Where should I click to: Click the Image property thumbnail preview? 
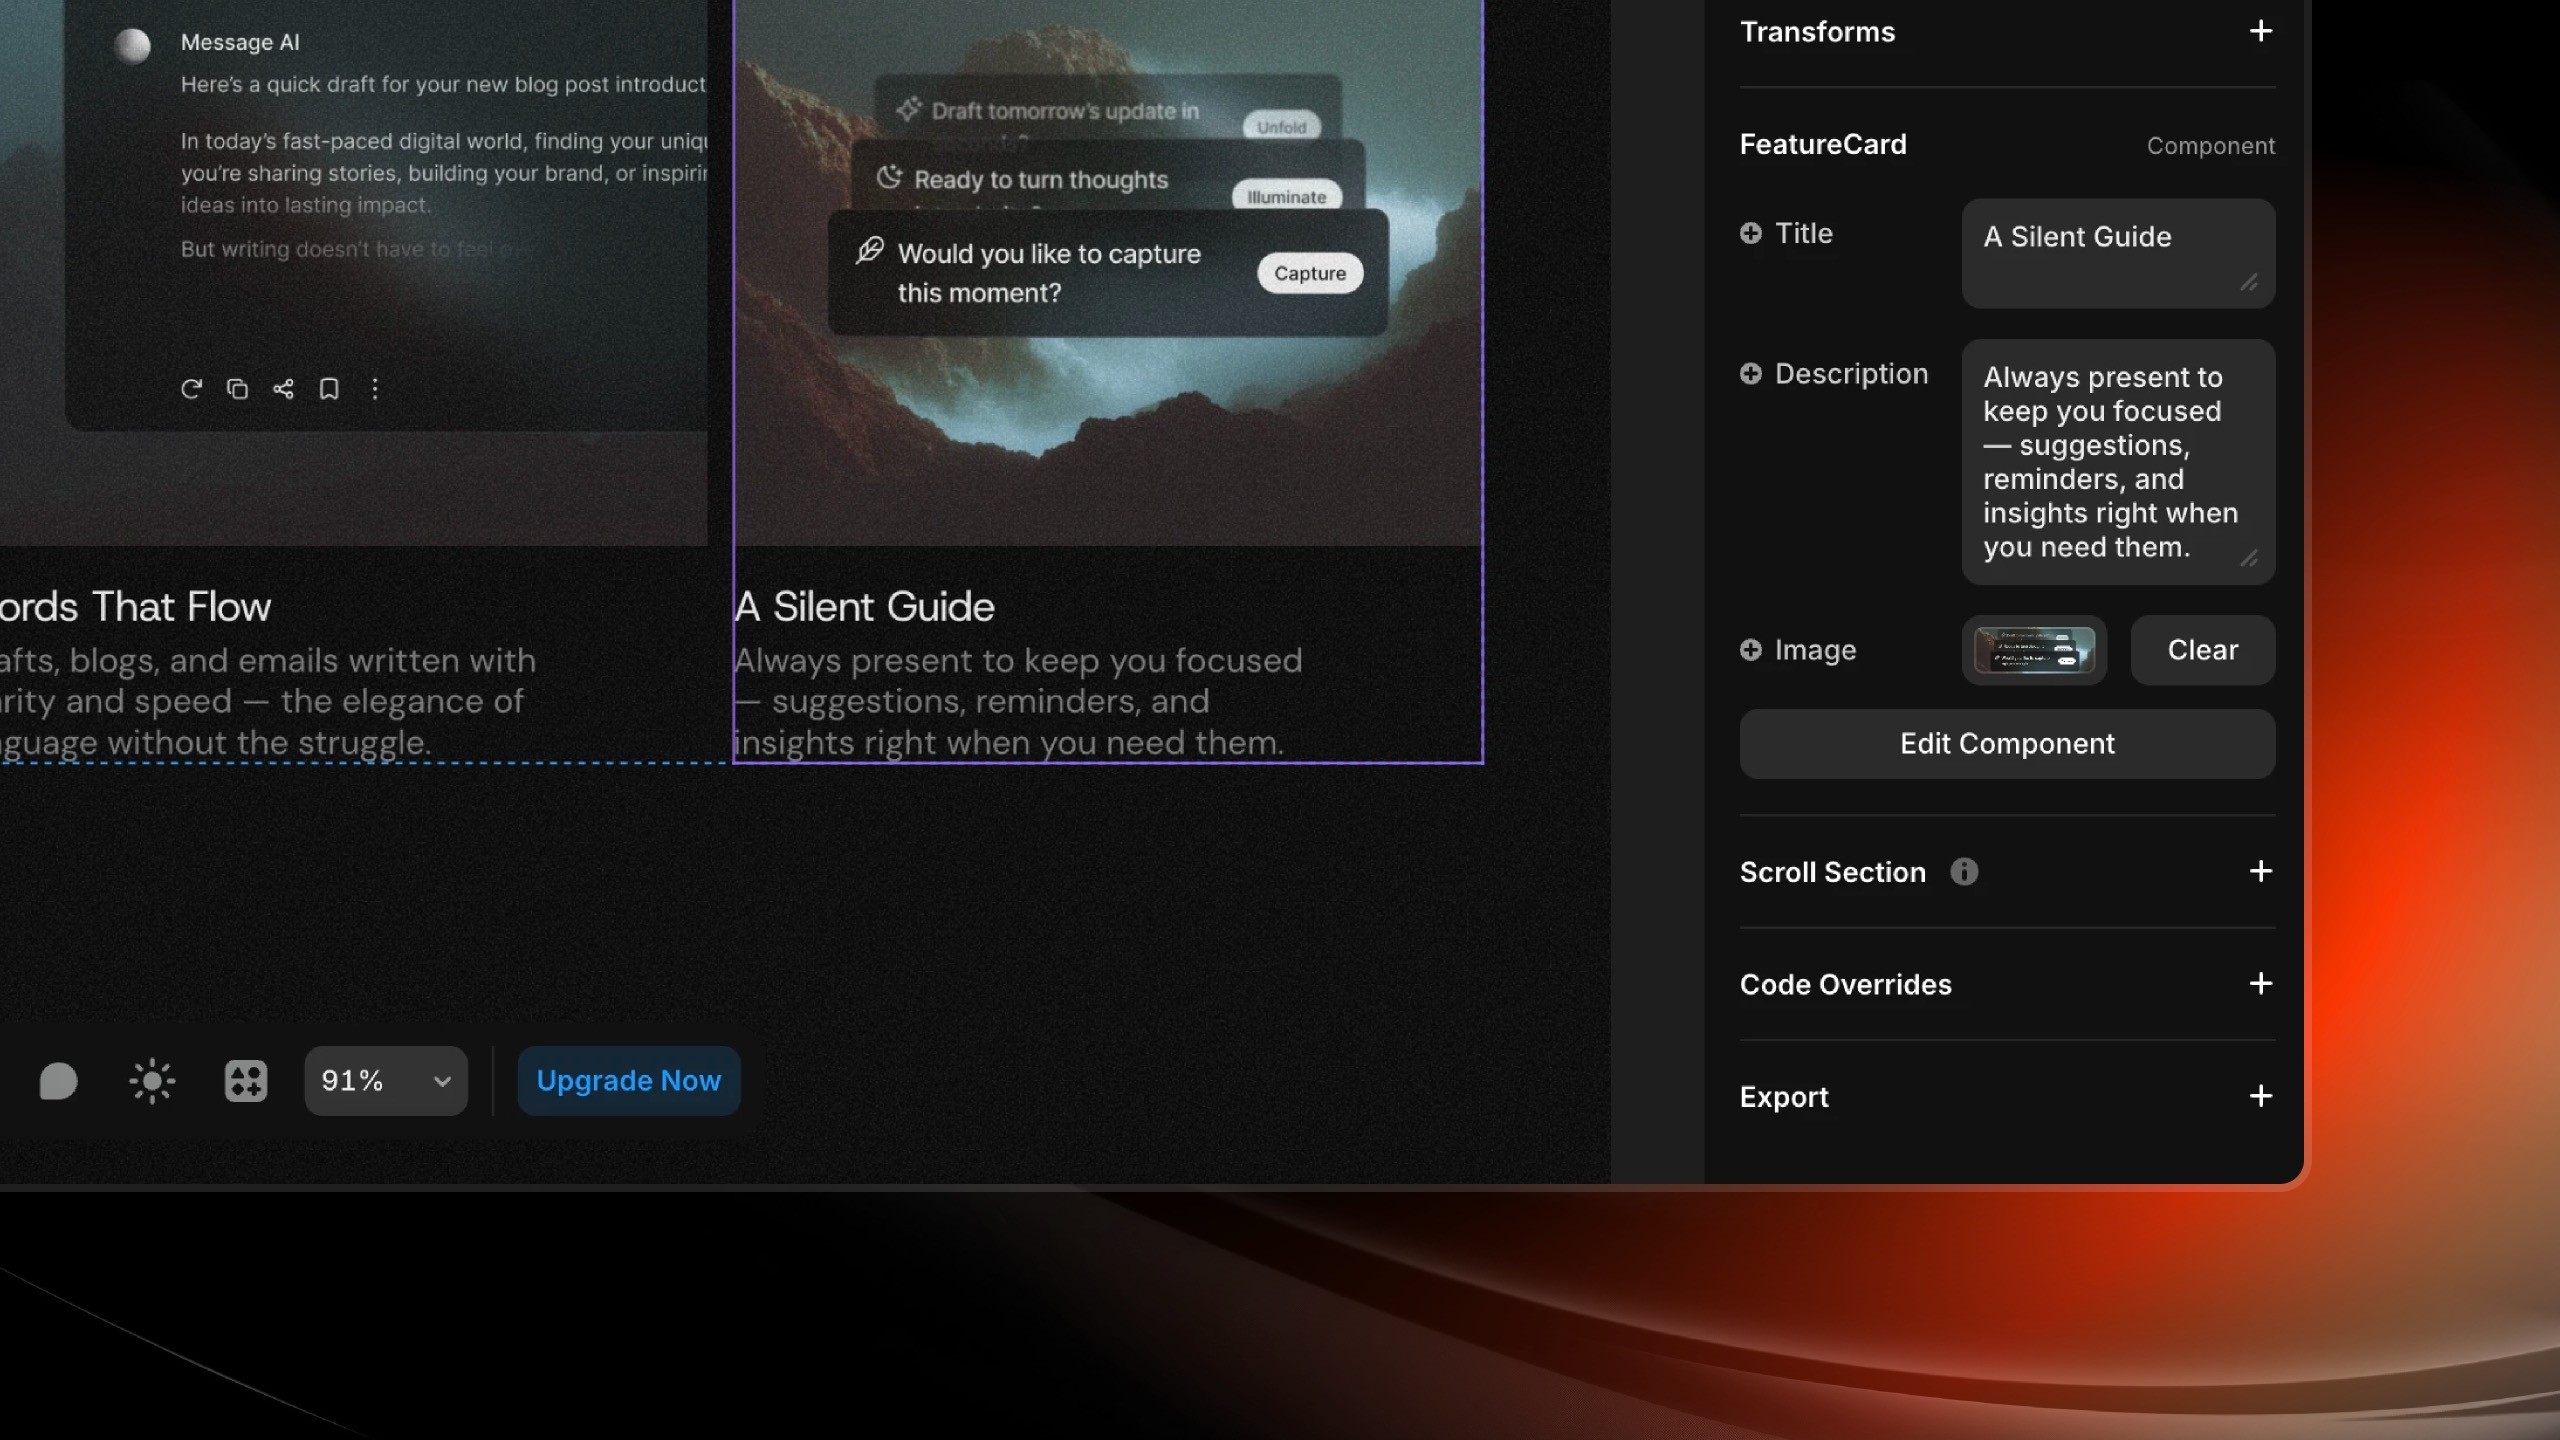coord(2034,650)
